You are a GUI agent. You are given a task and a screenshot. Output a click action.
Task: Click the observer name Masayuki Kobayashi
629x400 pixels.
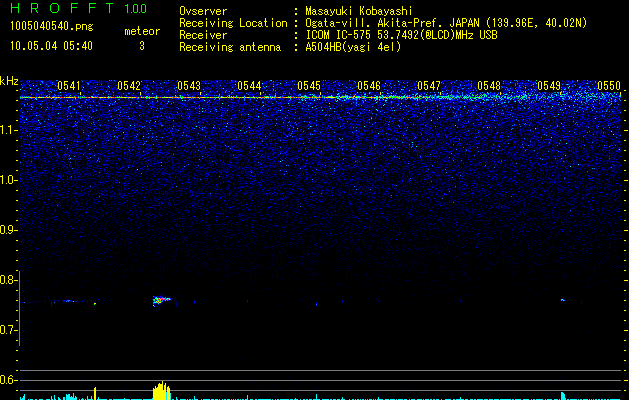coord(359,11)
